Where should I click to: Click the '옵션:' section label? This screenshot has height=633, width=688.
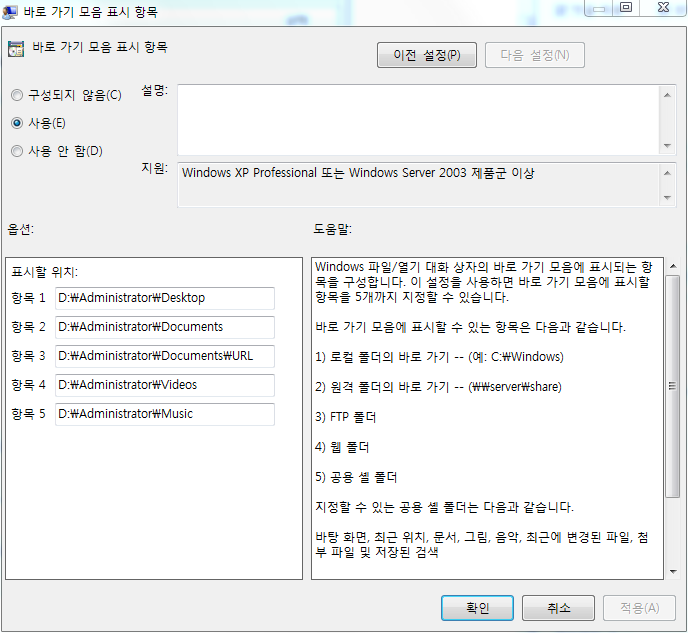pyautogui.click(x=21, y=229)
